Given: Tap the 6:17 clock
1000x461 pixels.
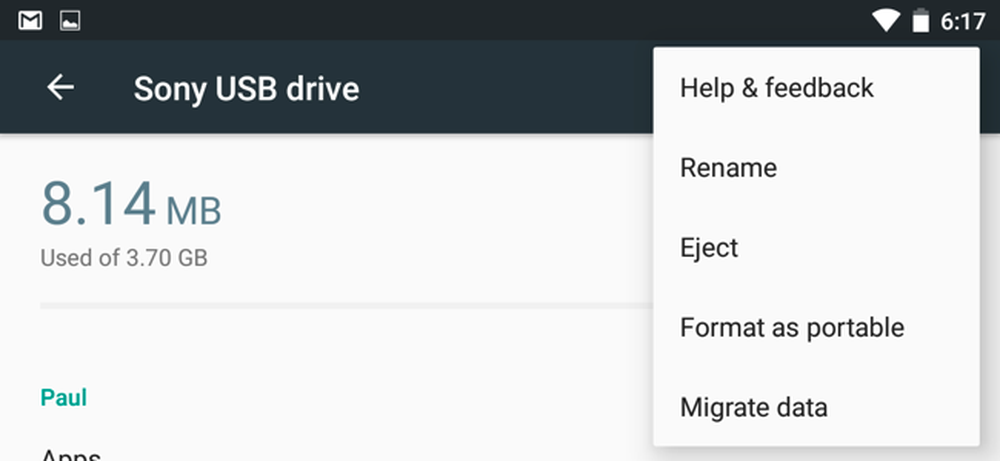Looking at the screenshot, I should (963, 22).
